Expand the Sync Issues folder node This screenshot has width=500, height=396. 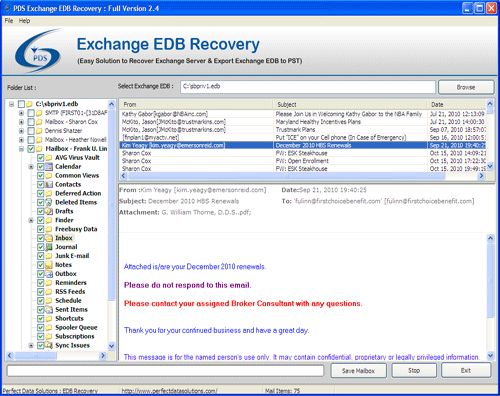tap(31, 346)
